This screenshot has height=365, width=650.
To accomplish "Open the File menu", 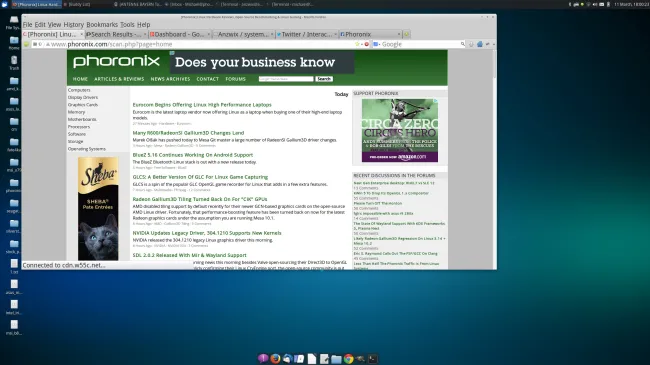I will point(27,24).
